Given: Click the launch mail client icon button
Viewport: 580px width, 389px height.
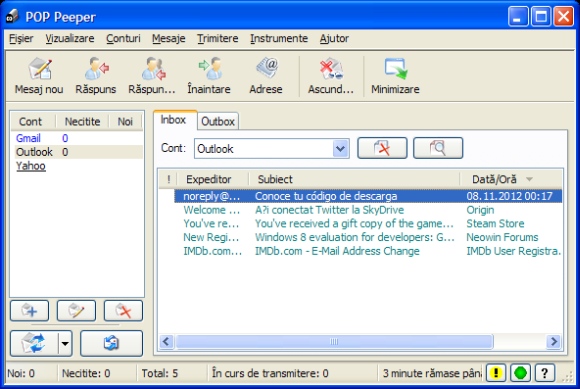Looking at the screenshot, I should click(111, 344).
